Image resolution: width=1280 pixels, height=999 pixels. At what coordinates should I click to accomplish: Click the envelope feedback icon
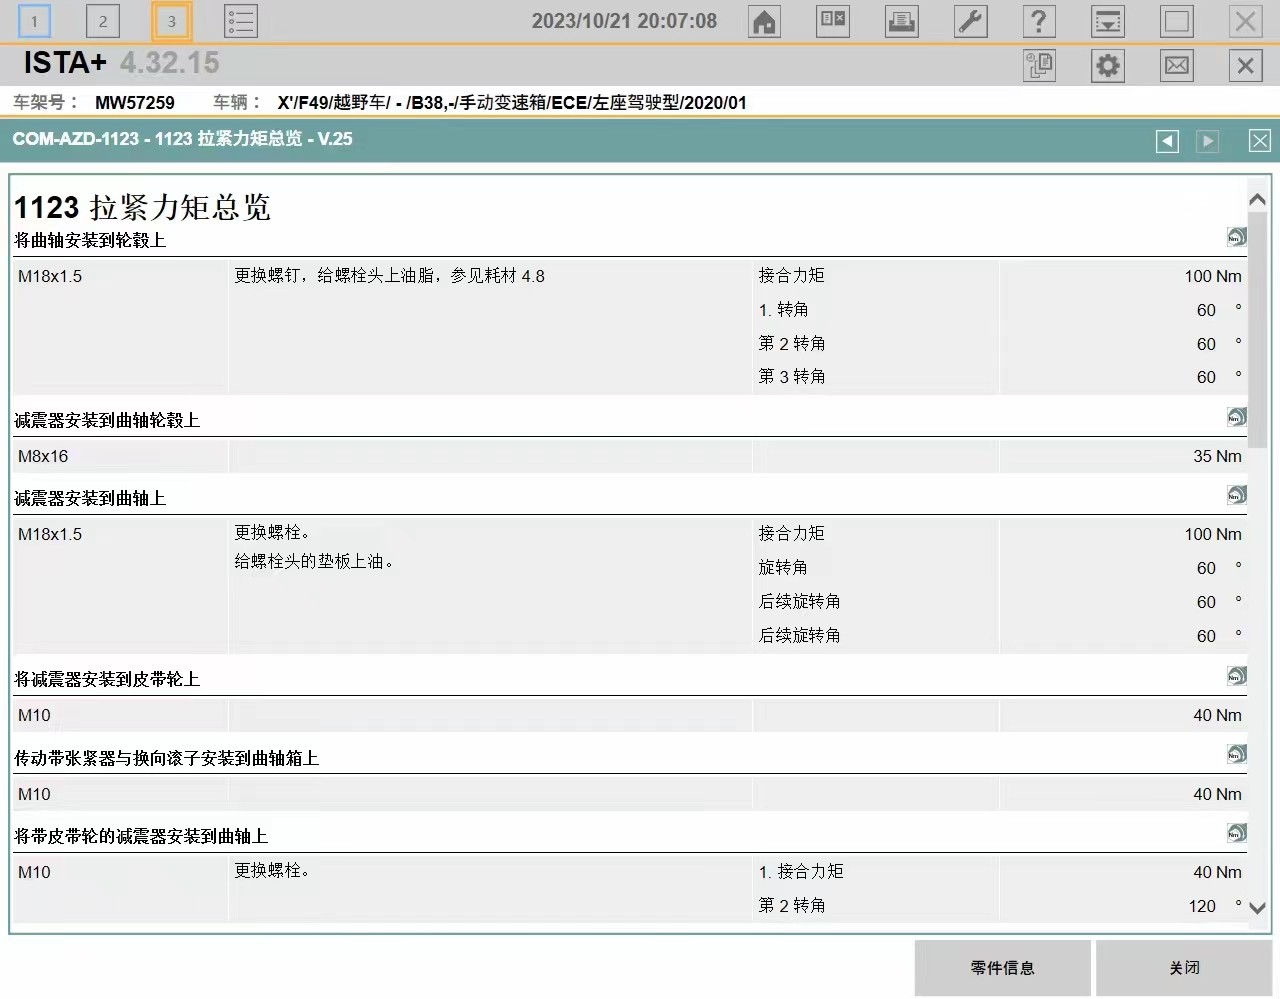(1176, 65)
